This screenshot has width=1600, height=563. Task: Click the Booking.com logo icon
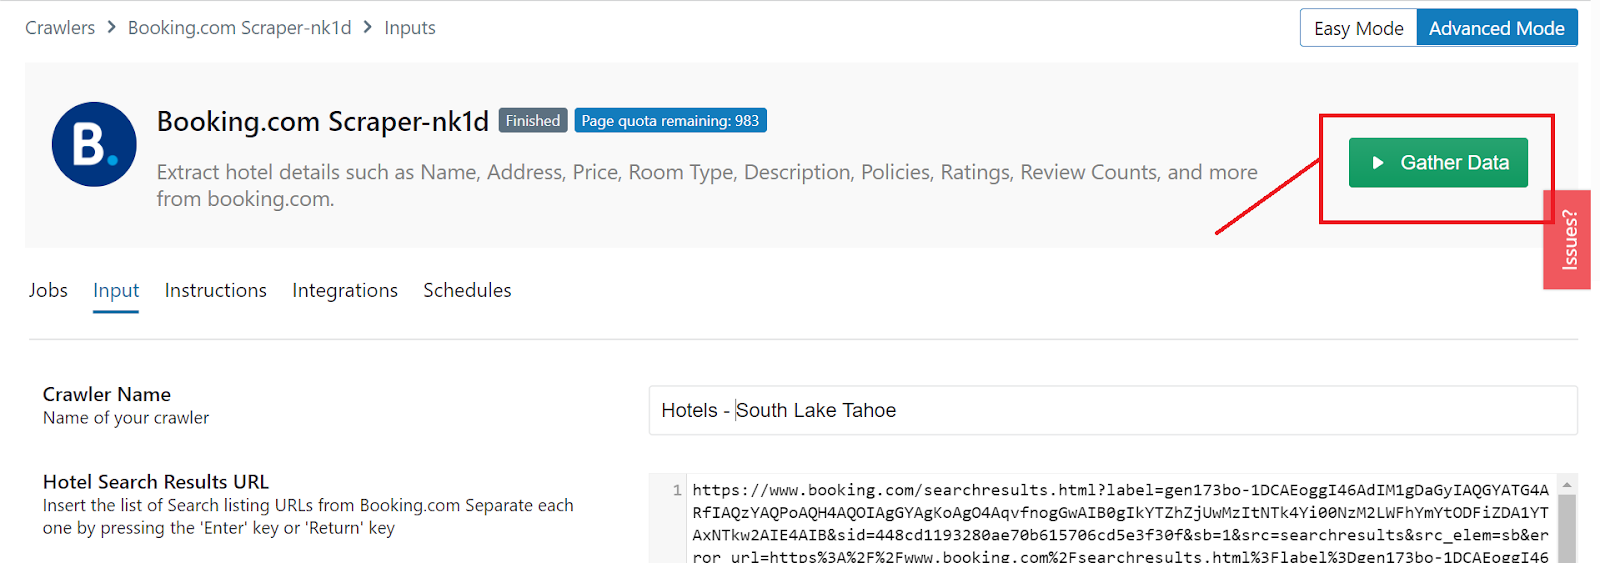[x=94, y=144]
